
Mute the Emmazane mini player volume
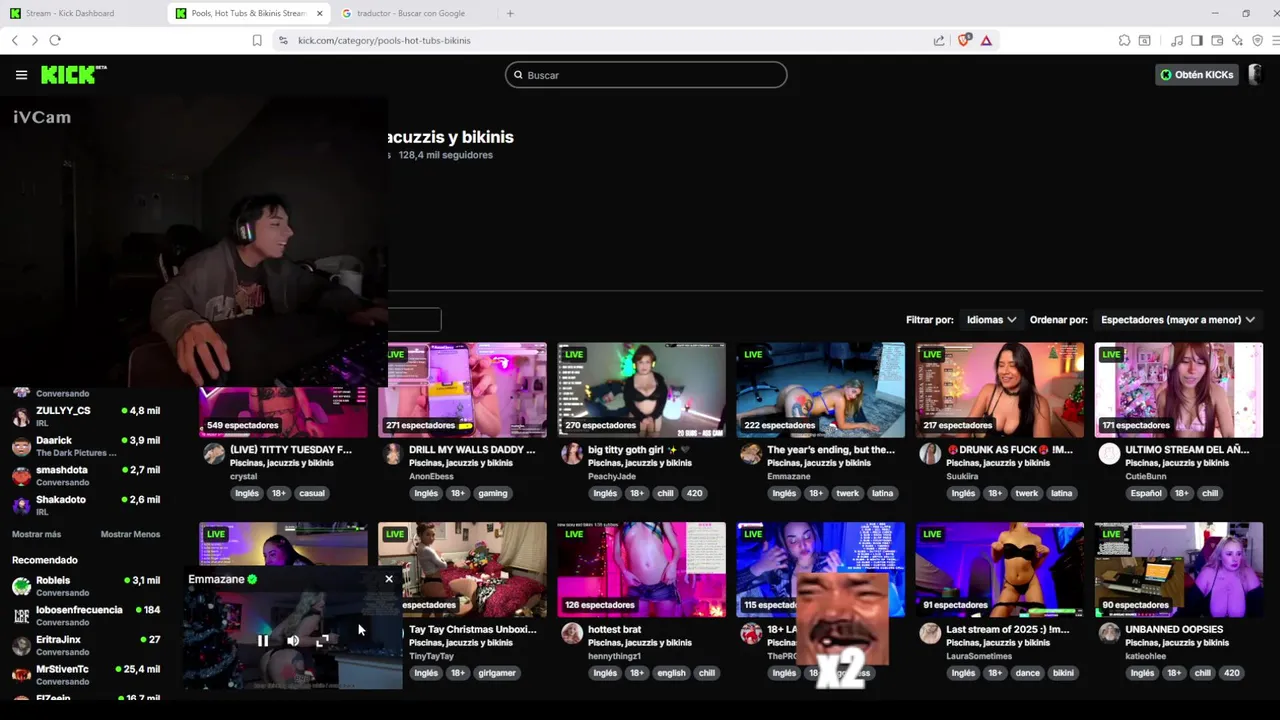pyautogui.click(x=293, y=641)
